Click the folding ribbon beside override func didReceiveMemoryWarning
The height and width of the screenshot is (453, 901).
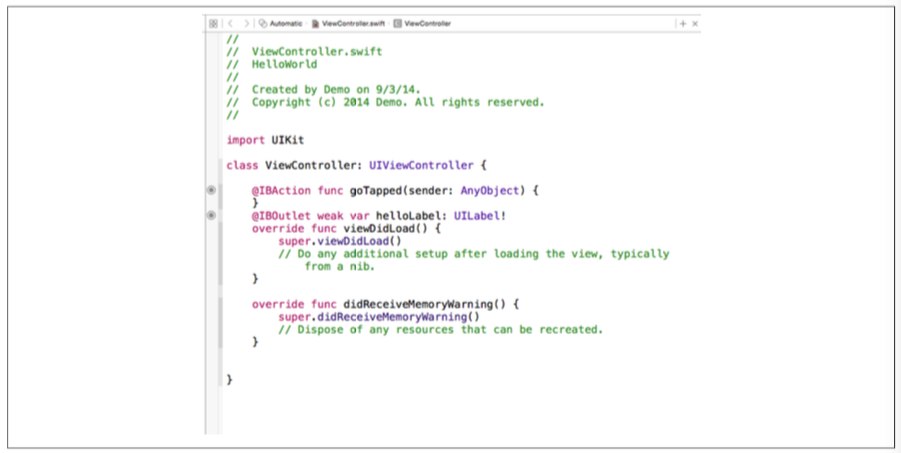220,304
